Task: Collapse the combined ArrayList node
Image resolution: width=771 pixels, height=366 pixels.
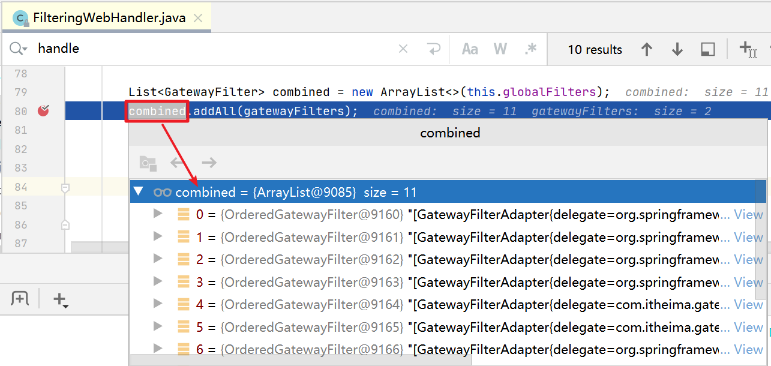Action: pos(139,191)
